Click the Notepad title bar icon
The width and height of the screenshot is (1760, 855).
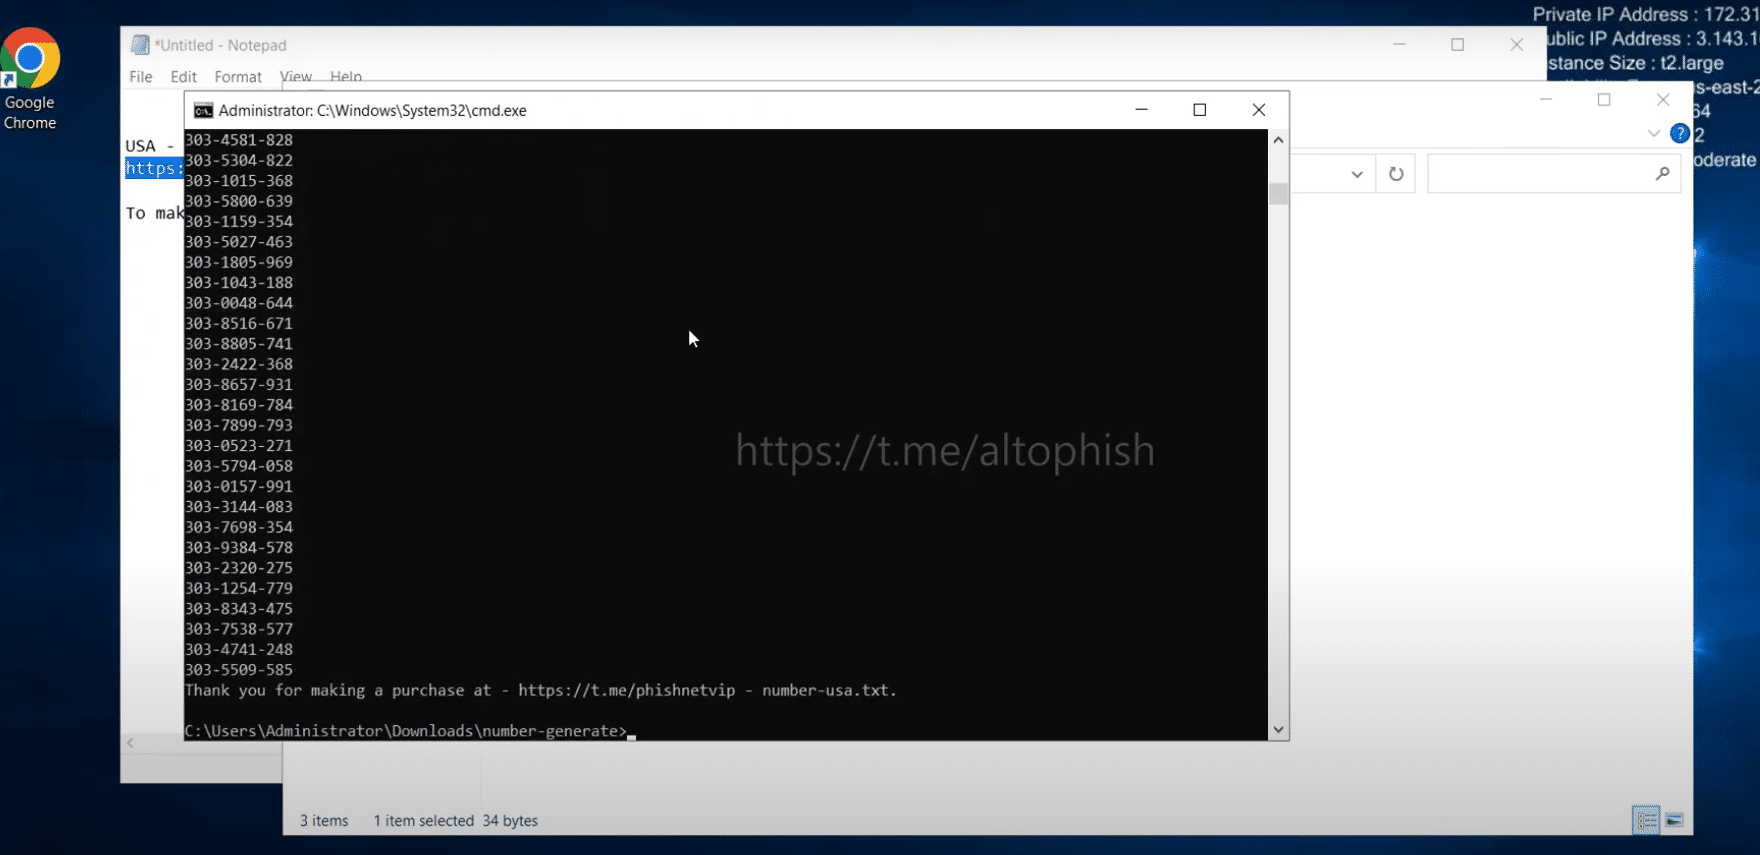point(140,45)
